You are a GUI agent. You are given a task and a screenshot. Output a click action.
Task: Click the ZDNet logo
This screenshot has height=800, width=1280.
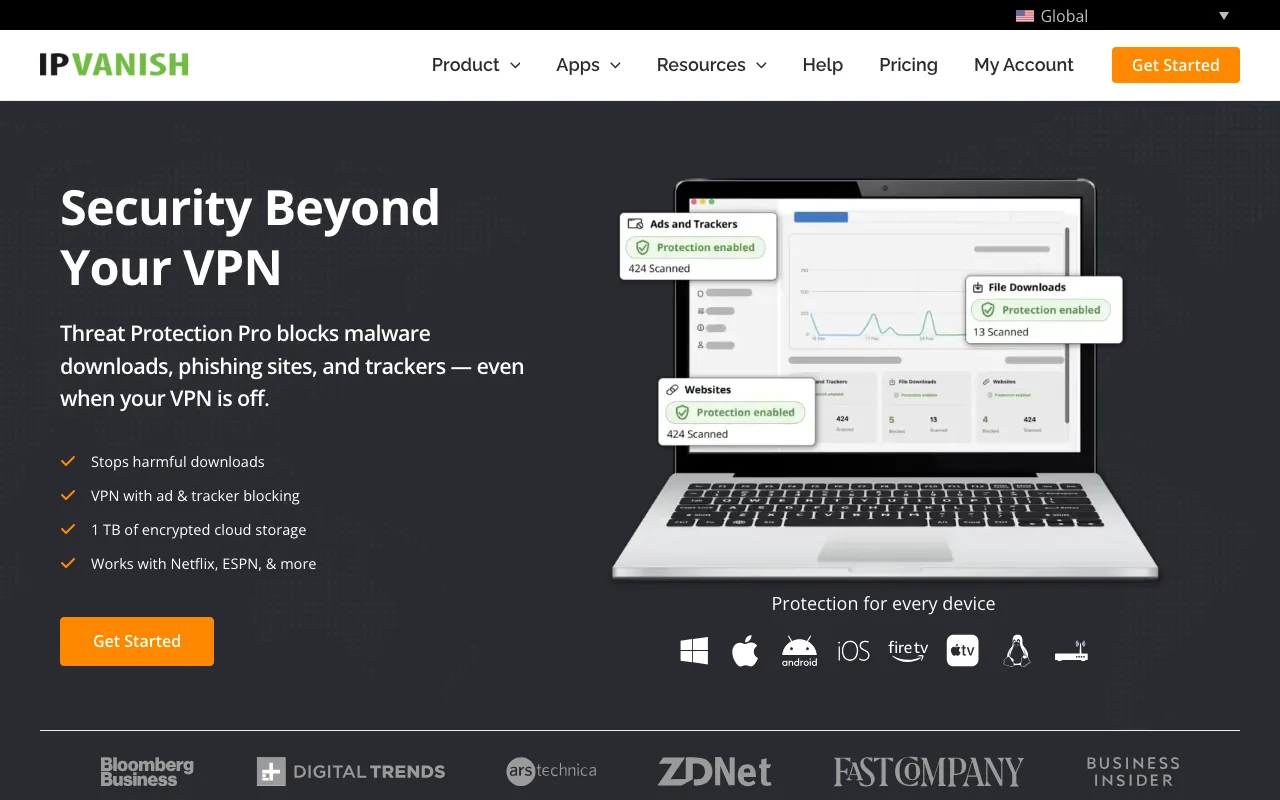[714, 771]
